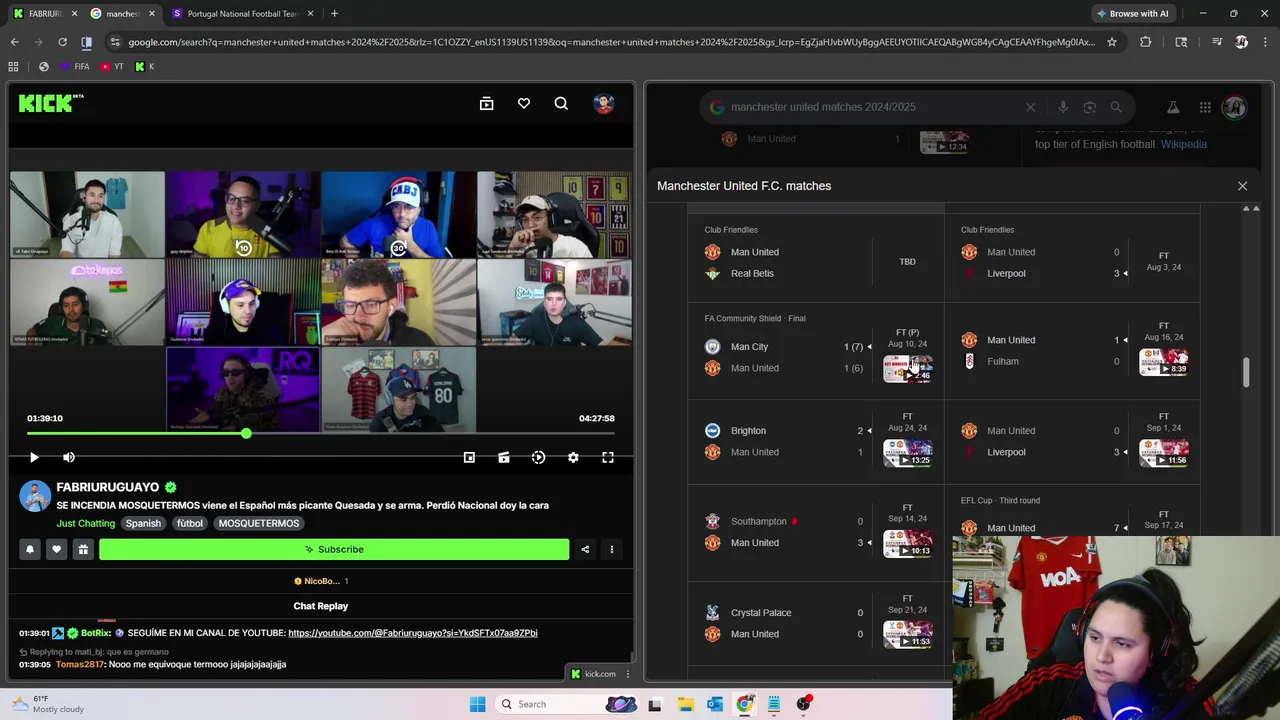Screen dimensions: 1280x720
Task: Open K bookmark in bookmarks bar
Action: [x=144, y=66]
